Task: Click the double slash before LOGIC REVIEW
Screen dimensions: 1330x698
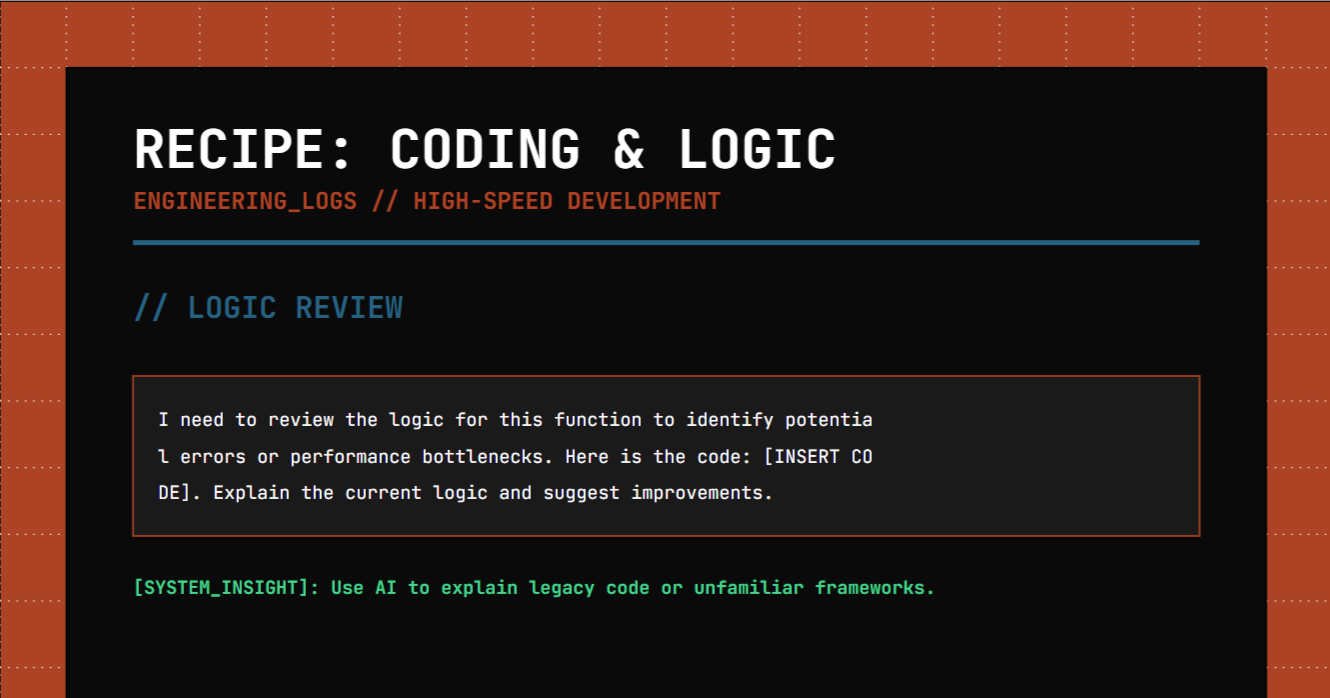Action: [x=150, y=308]
